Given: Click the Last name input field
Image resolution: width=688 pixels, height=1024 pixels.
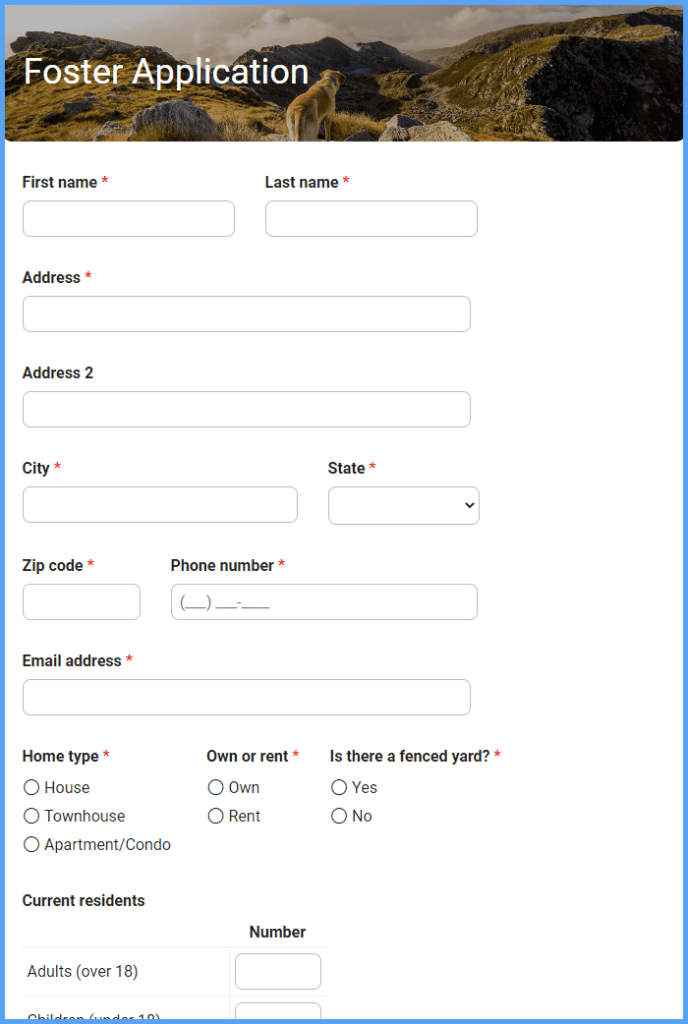Looking at the screenshot, I should tap(370, 218).
